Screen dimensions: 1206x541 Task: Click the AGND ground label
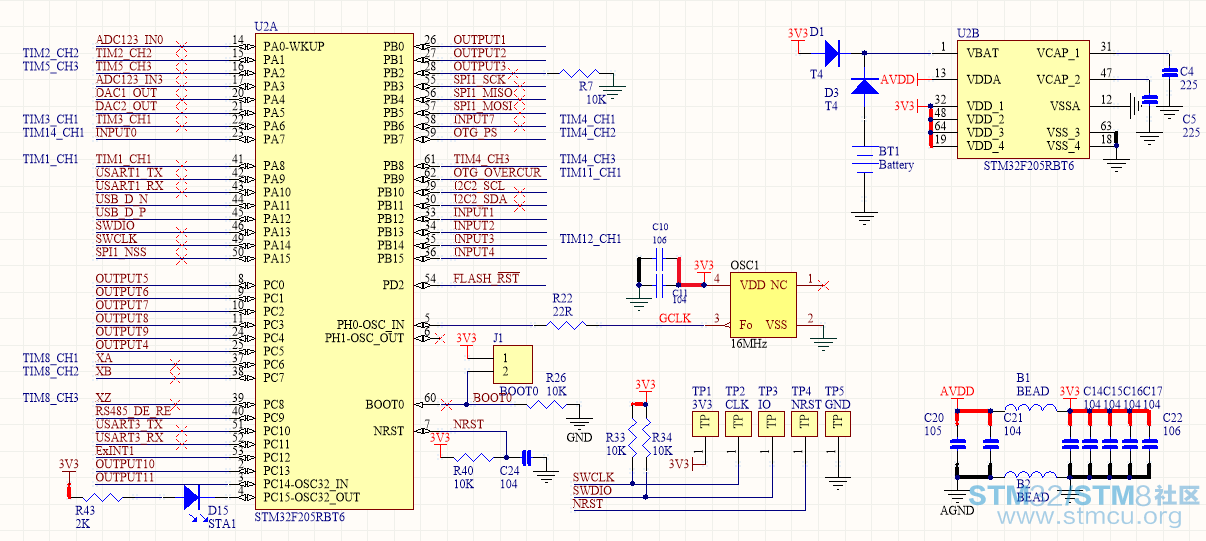point(957,510)
